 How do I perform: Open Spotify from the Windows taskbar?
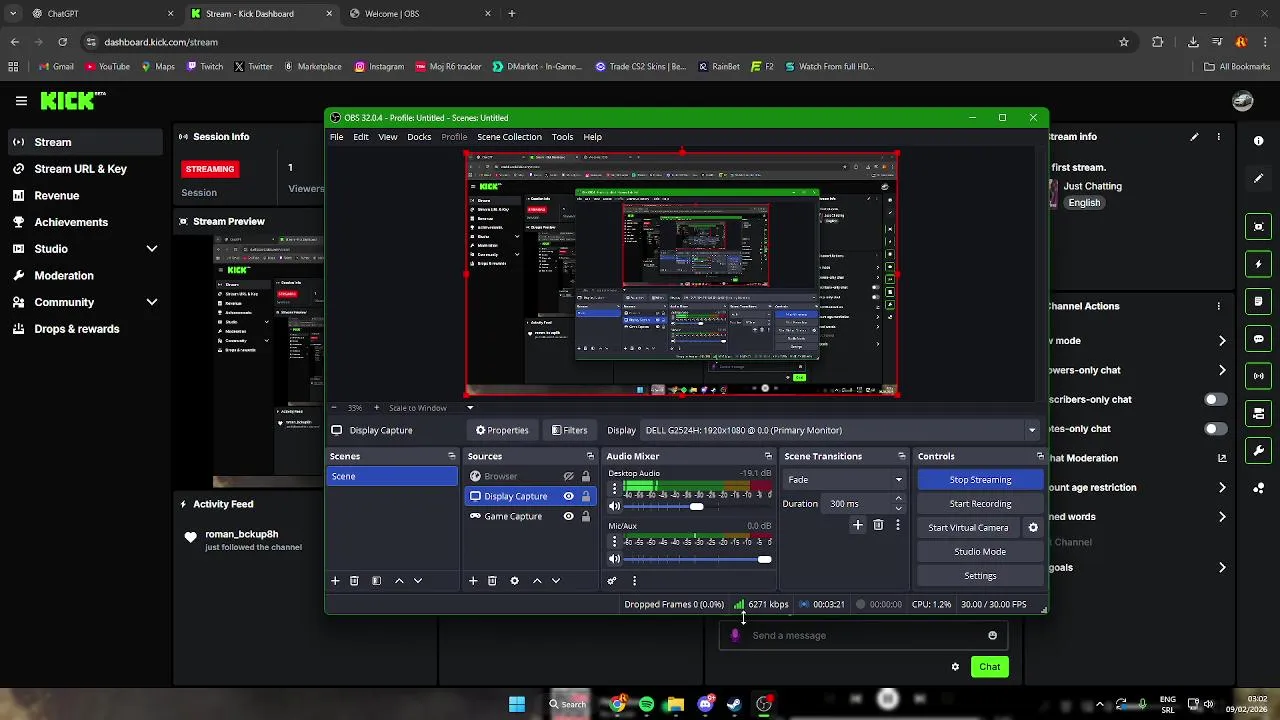[646, 704]
